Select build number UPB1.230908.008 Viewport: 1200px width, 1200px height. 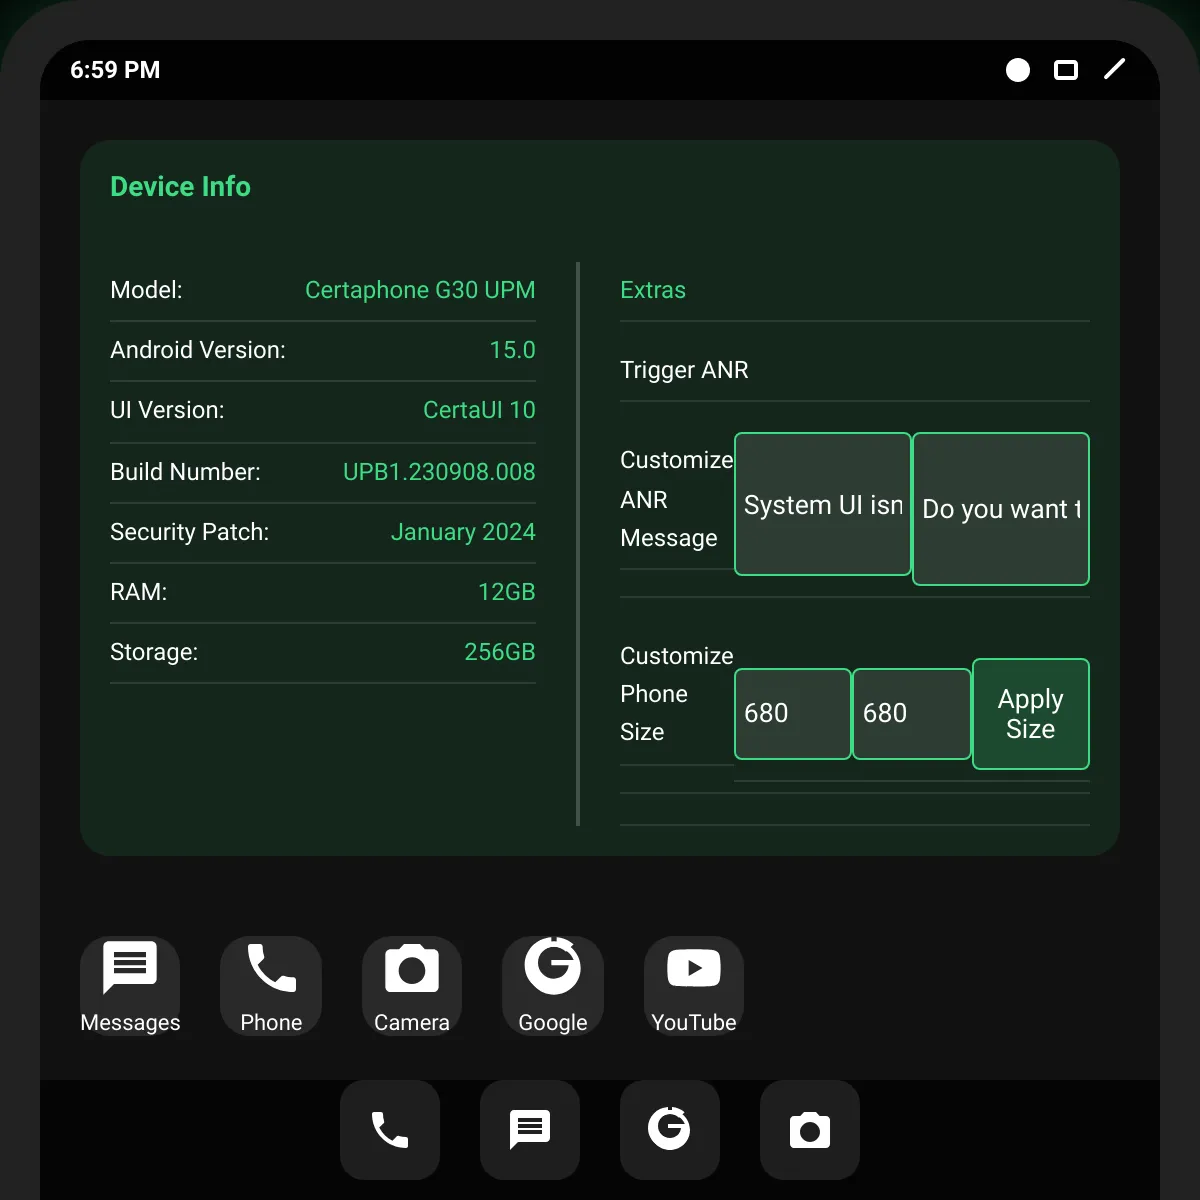point(439,472)
